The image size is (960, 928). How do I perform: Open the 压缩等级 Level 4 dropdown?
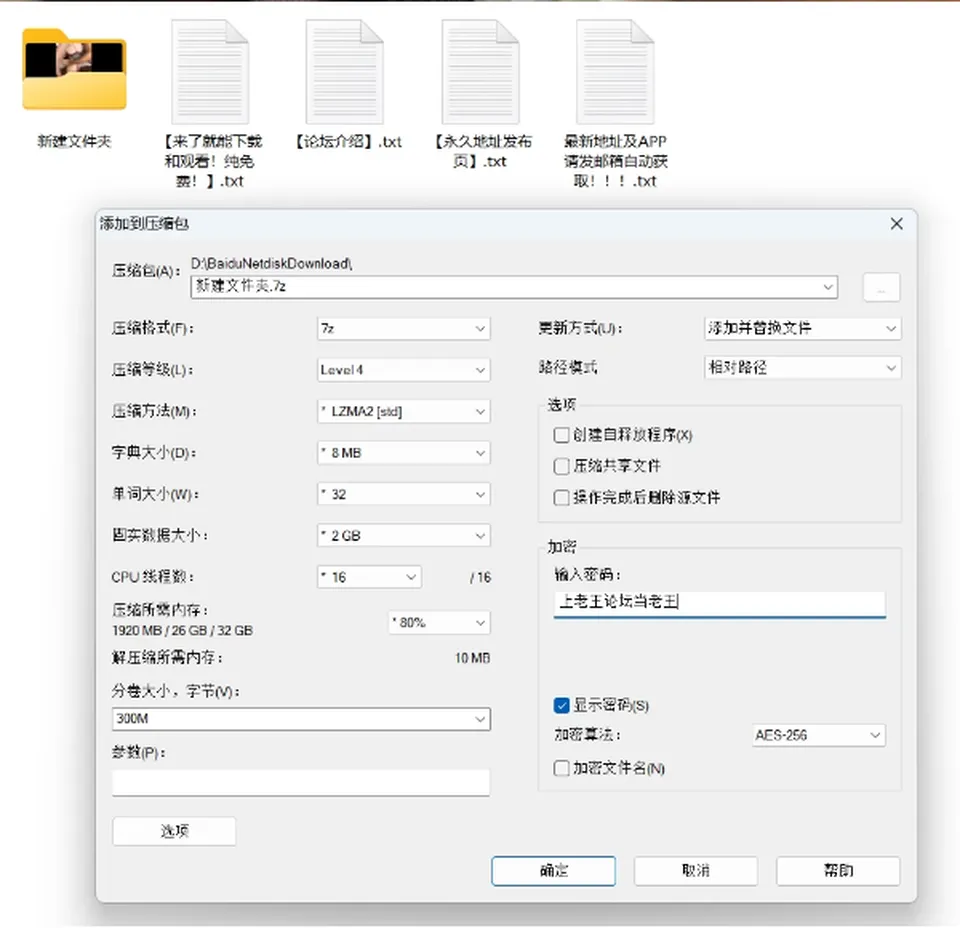[403, 370]
